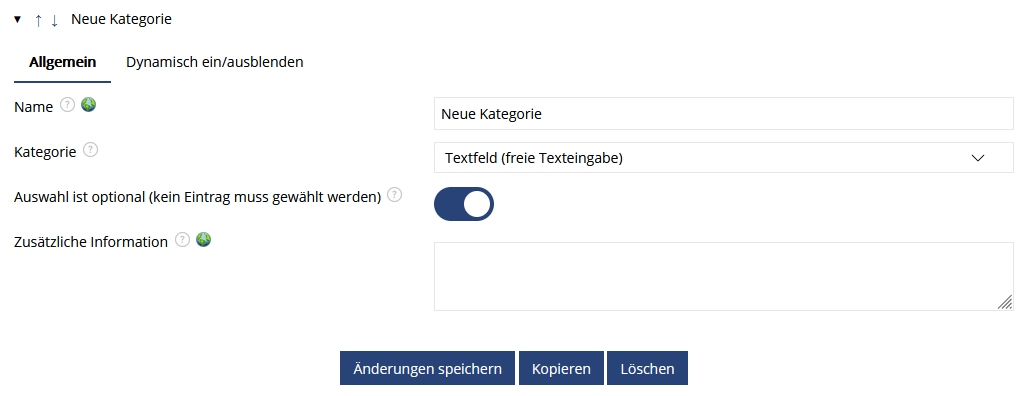Click the chevron arrow in Kategorie dropdown

978,158
